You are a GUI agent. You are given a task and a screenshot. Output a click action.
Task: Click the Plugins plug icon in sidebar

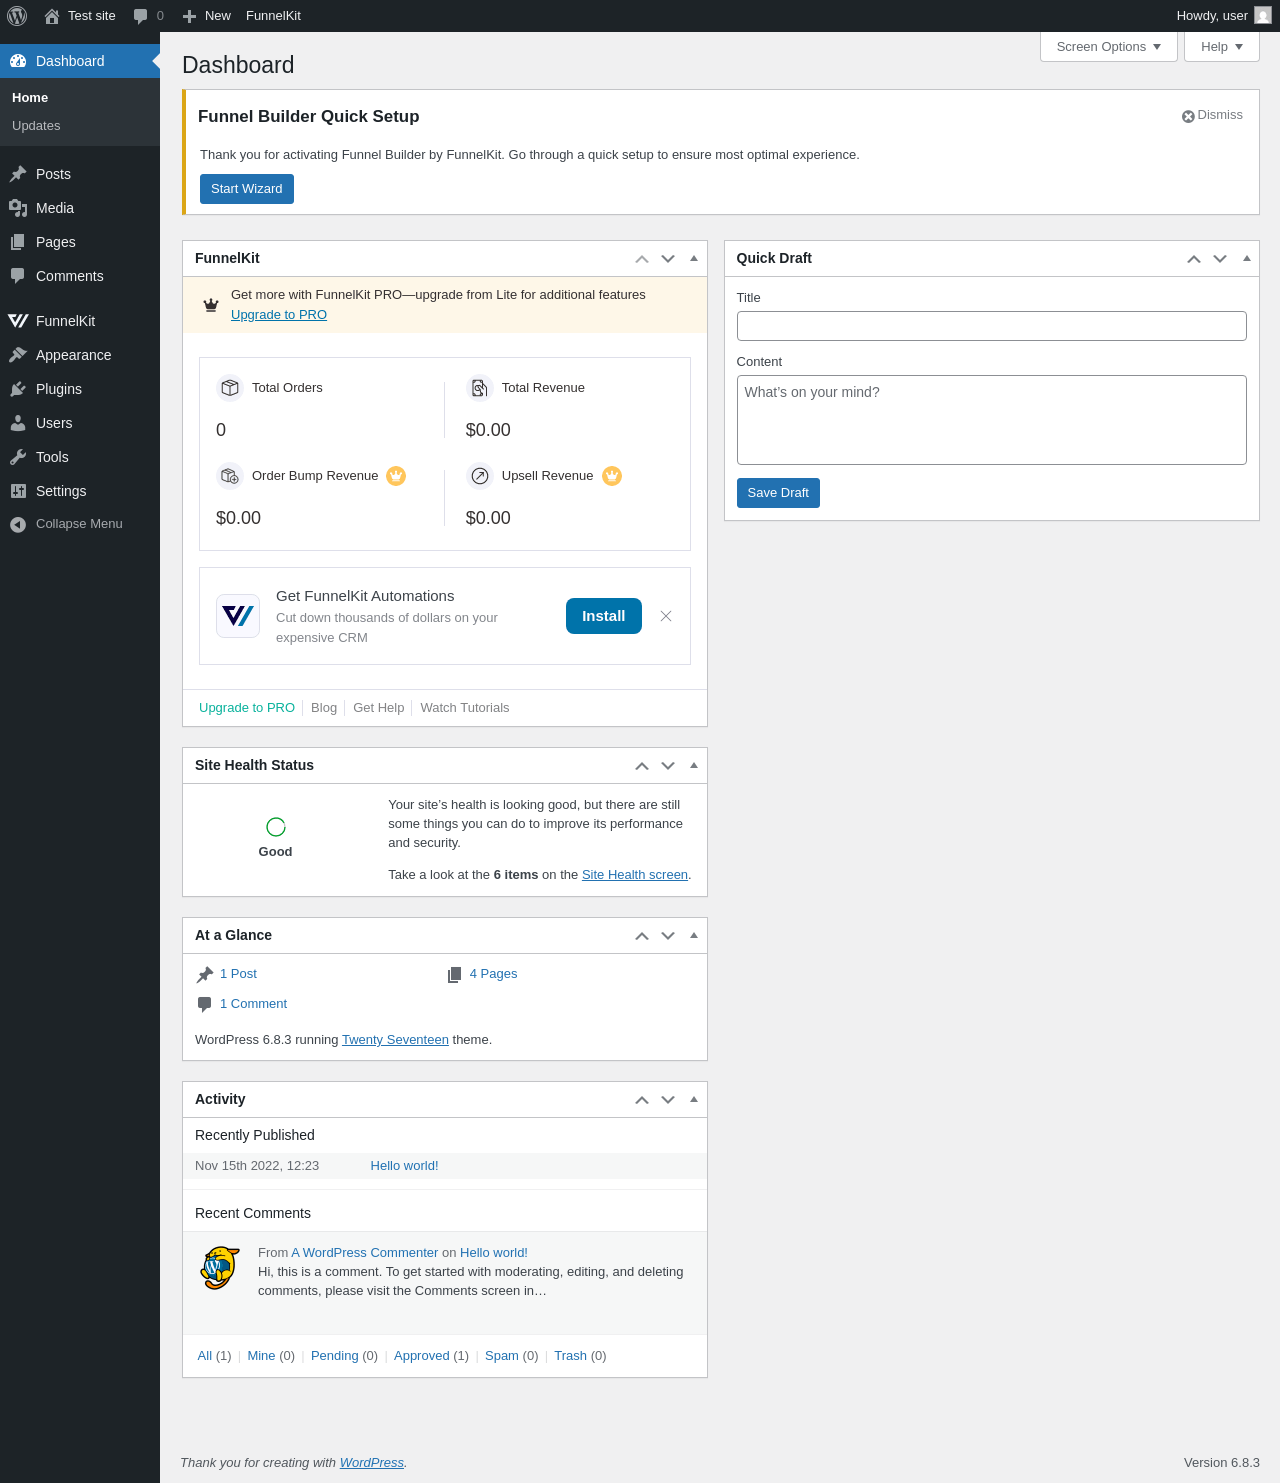click(x=18, y=389)
